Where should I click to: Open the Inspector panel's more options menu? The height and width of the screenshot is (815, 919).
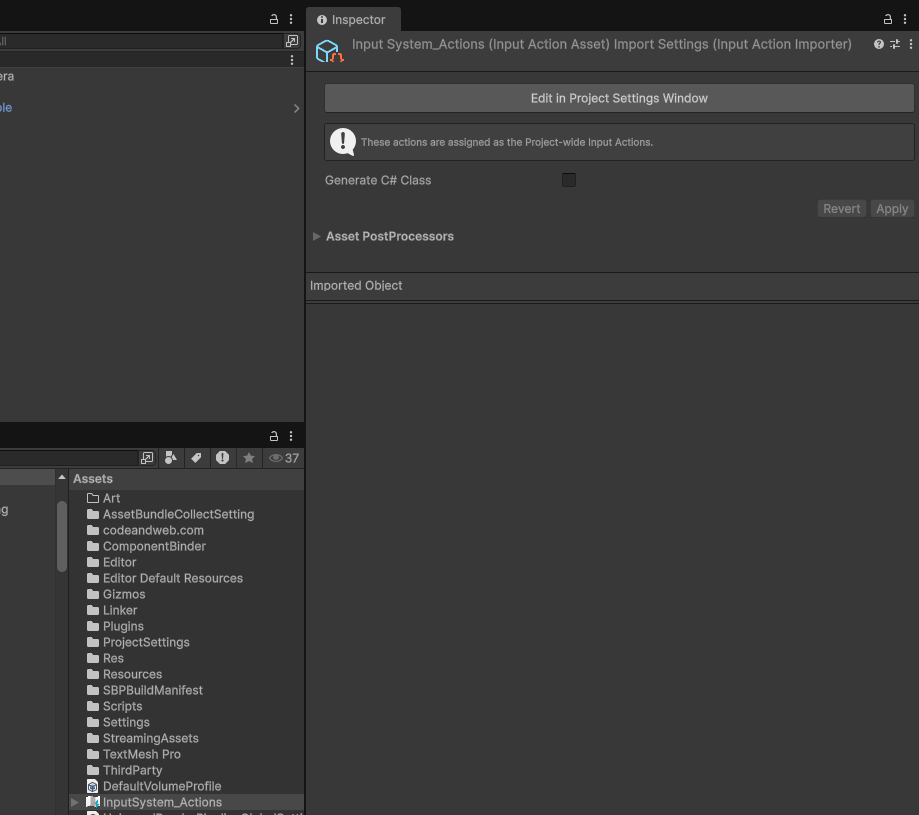[x=905, y=19]
